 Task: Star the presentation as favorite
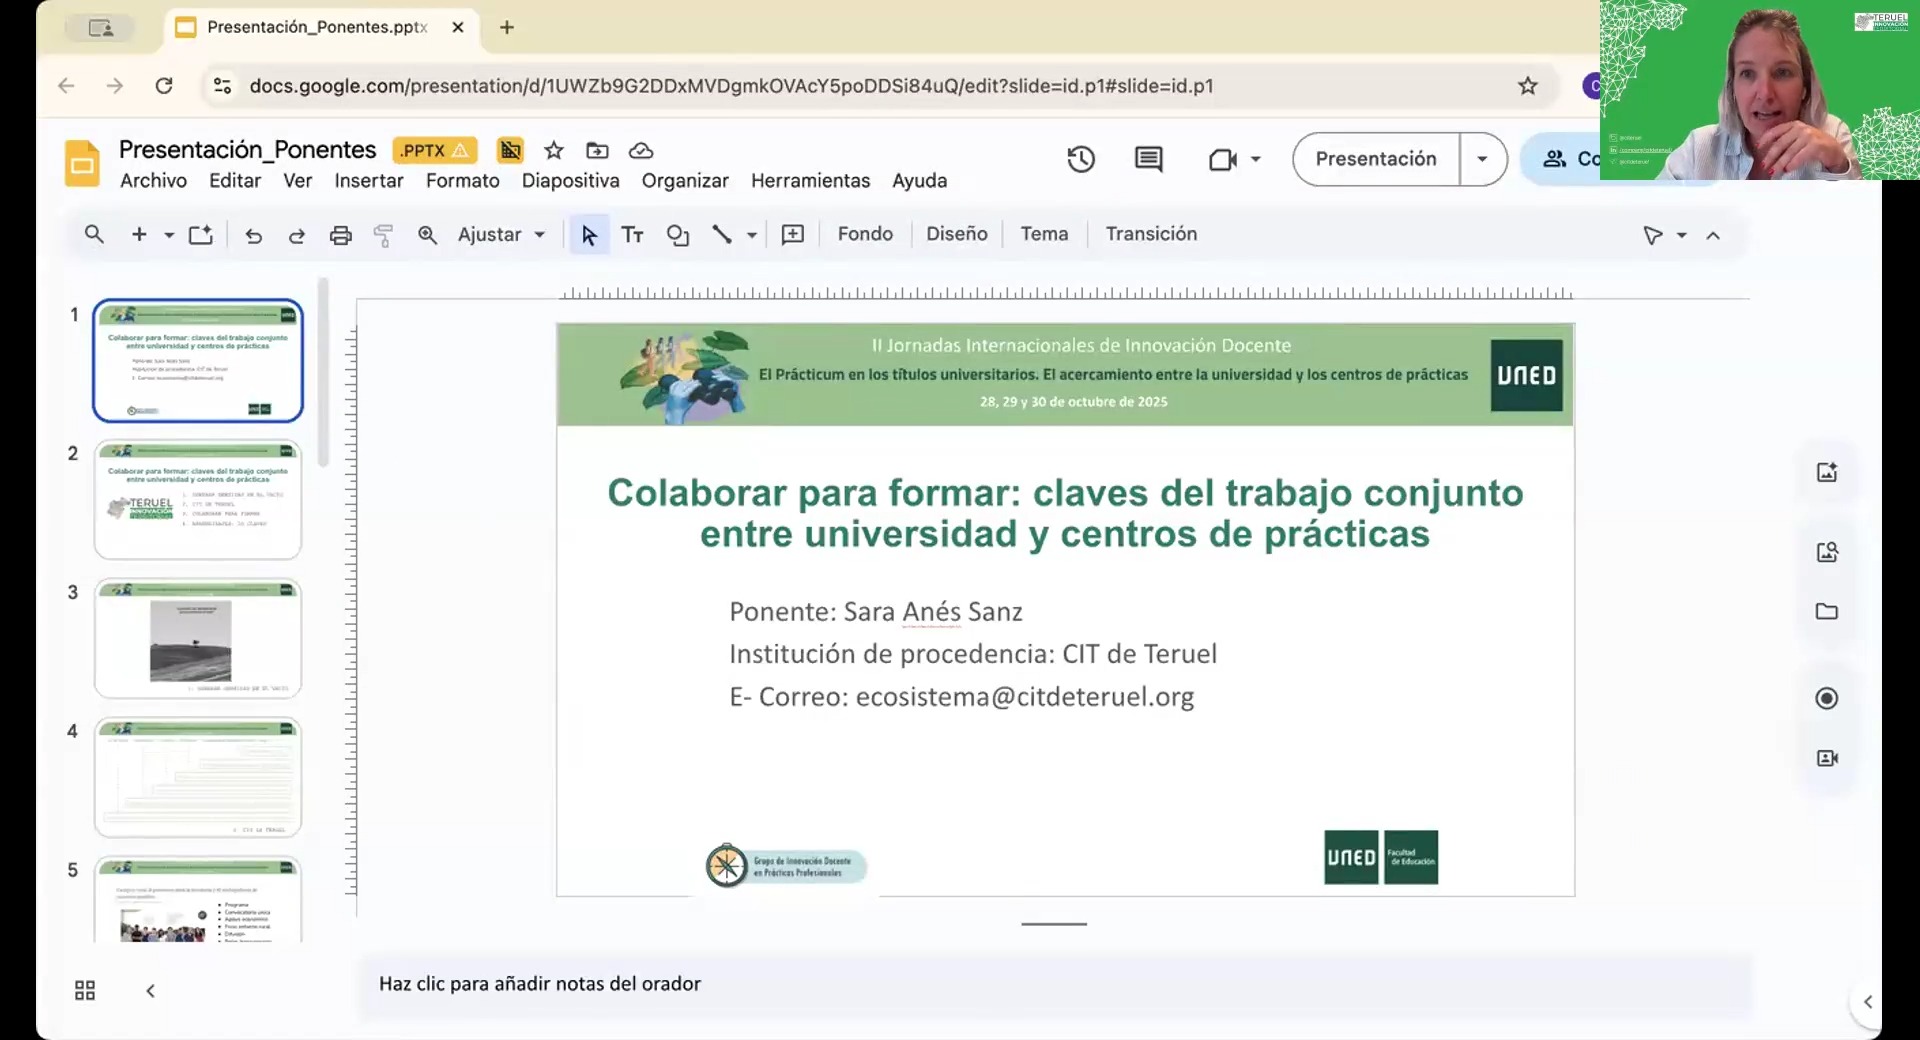554,150
